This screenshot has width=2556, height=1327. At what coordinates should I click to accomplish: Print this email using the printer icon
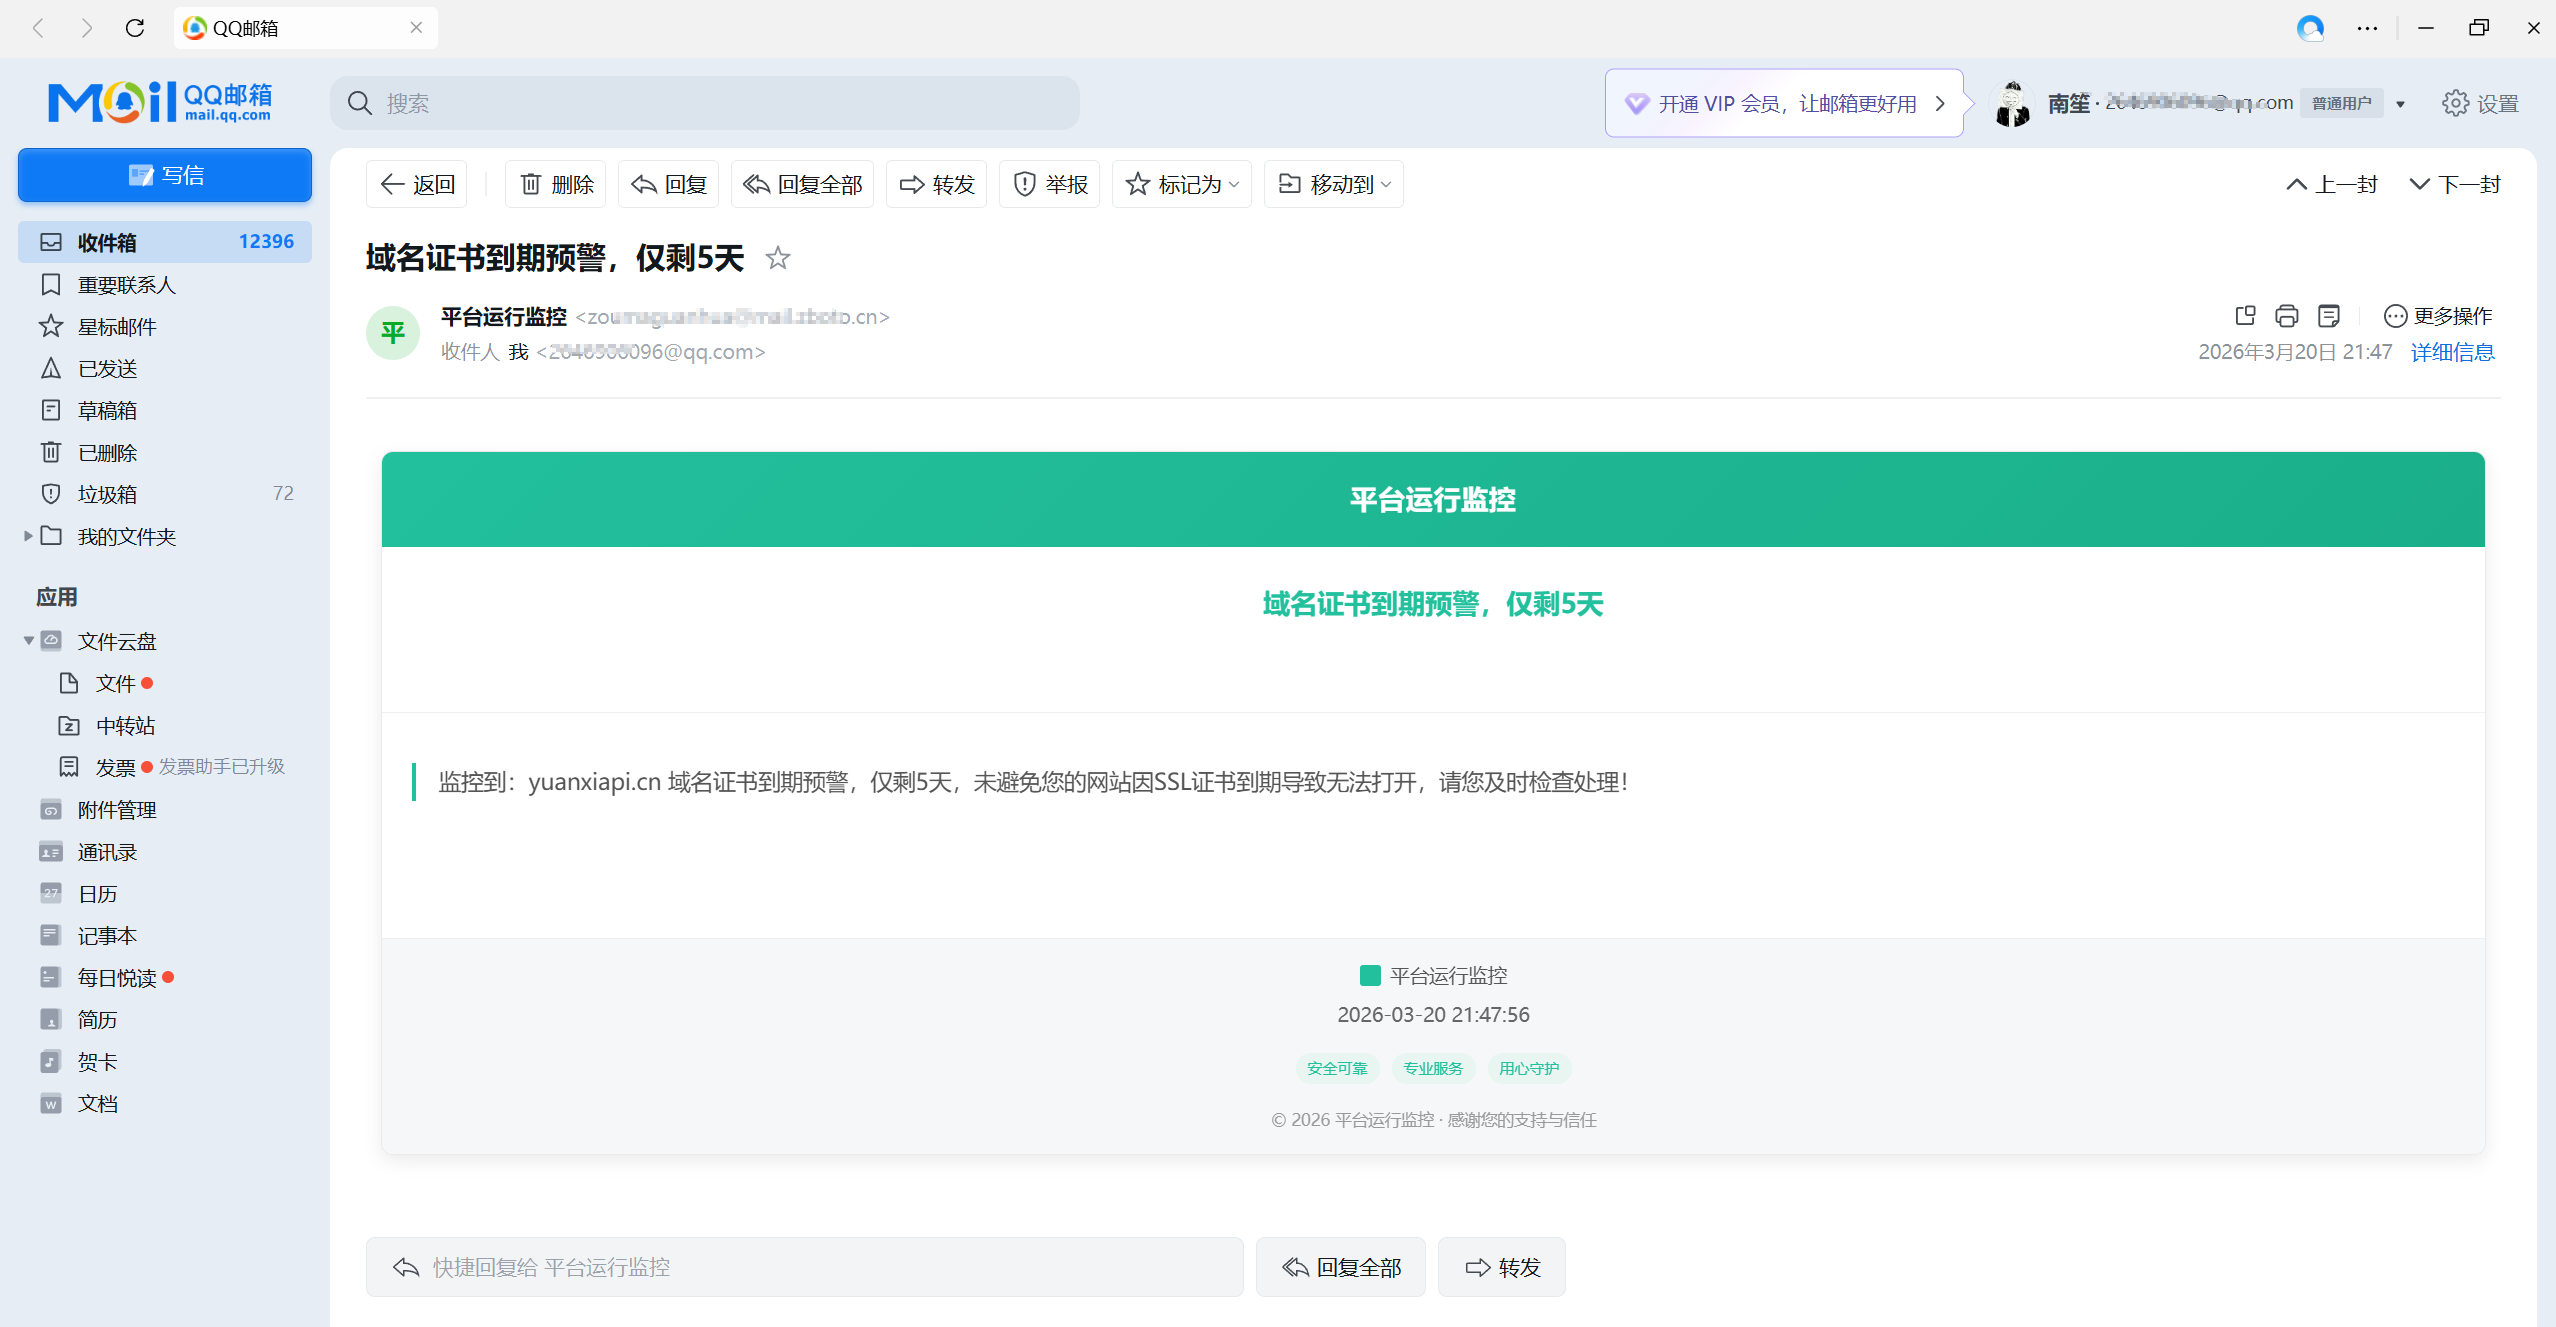(x=2286, y=315)
